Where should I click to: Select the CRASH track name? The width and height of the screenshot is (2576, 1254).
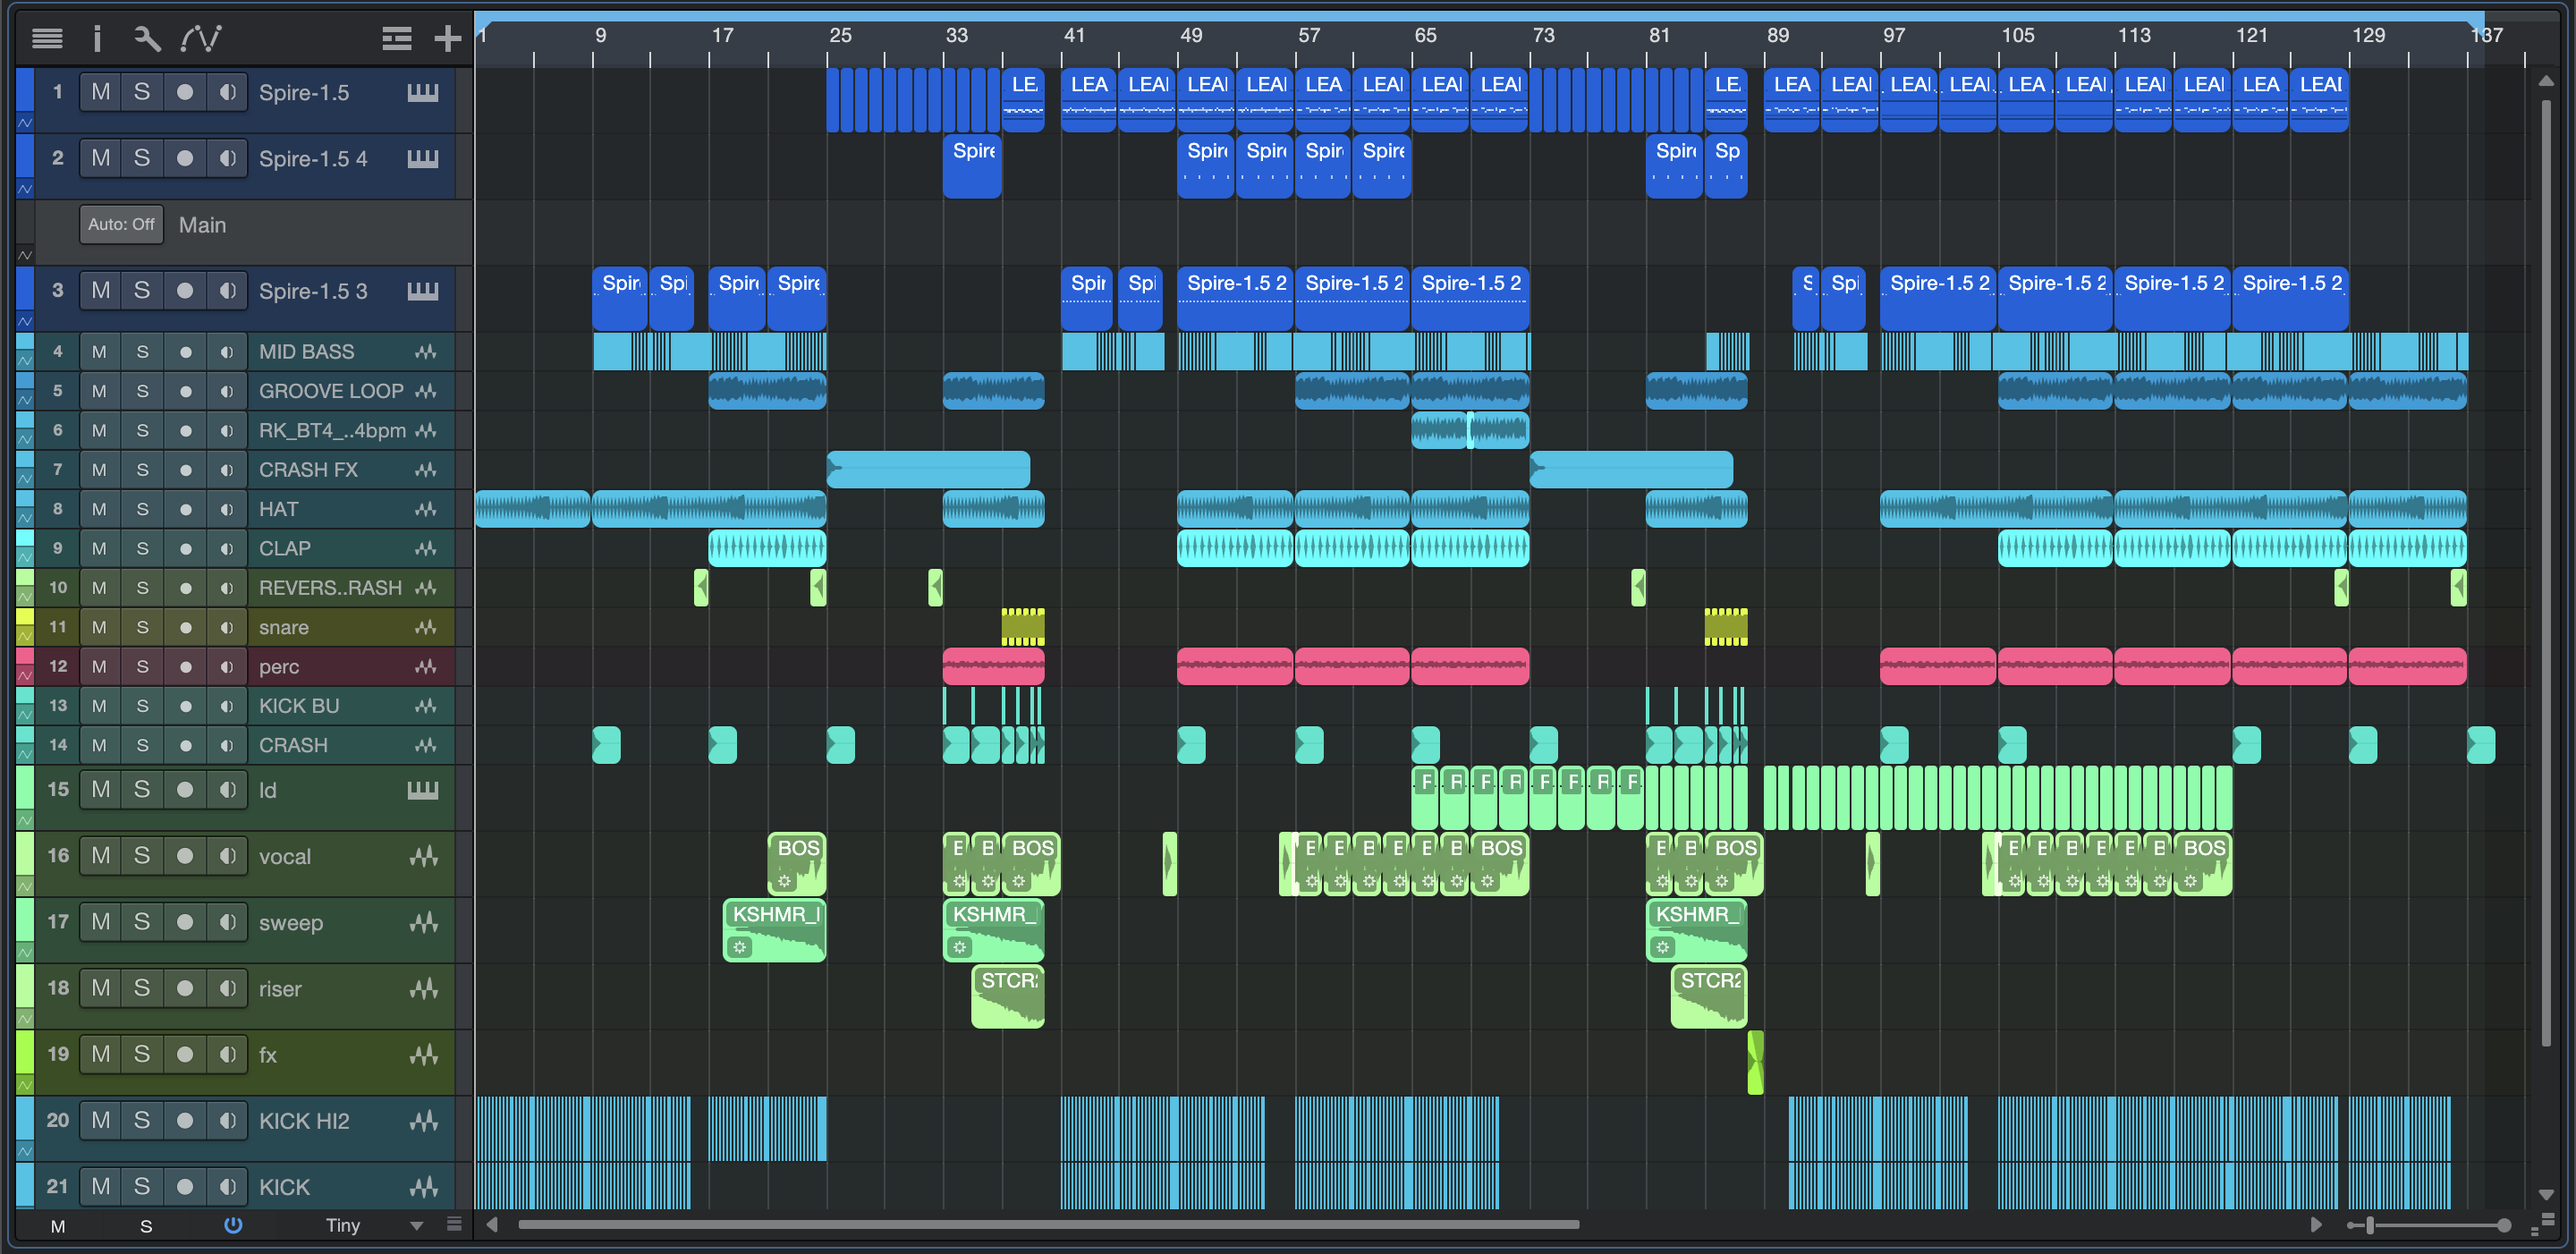click(x=293, y=745)
